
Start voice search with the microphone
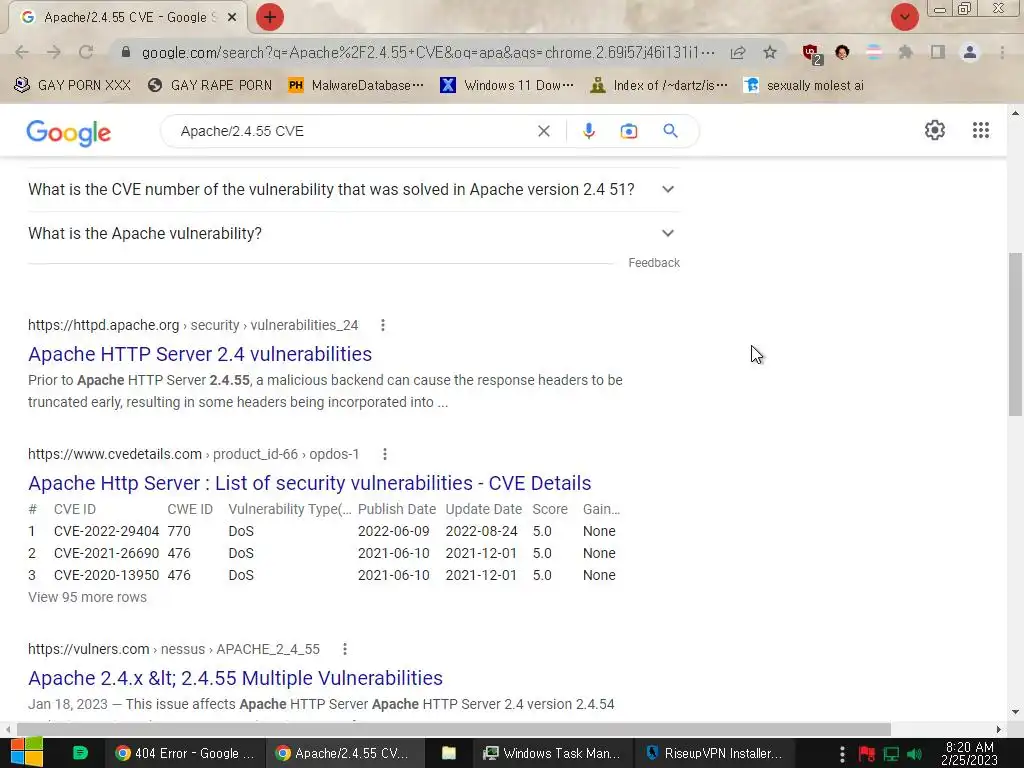click(x=588, y=131)
